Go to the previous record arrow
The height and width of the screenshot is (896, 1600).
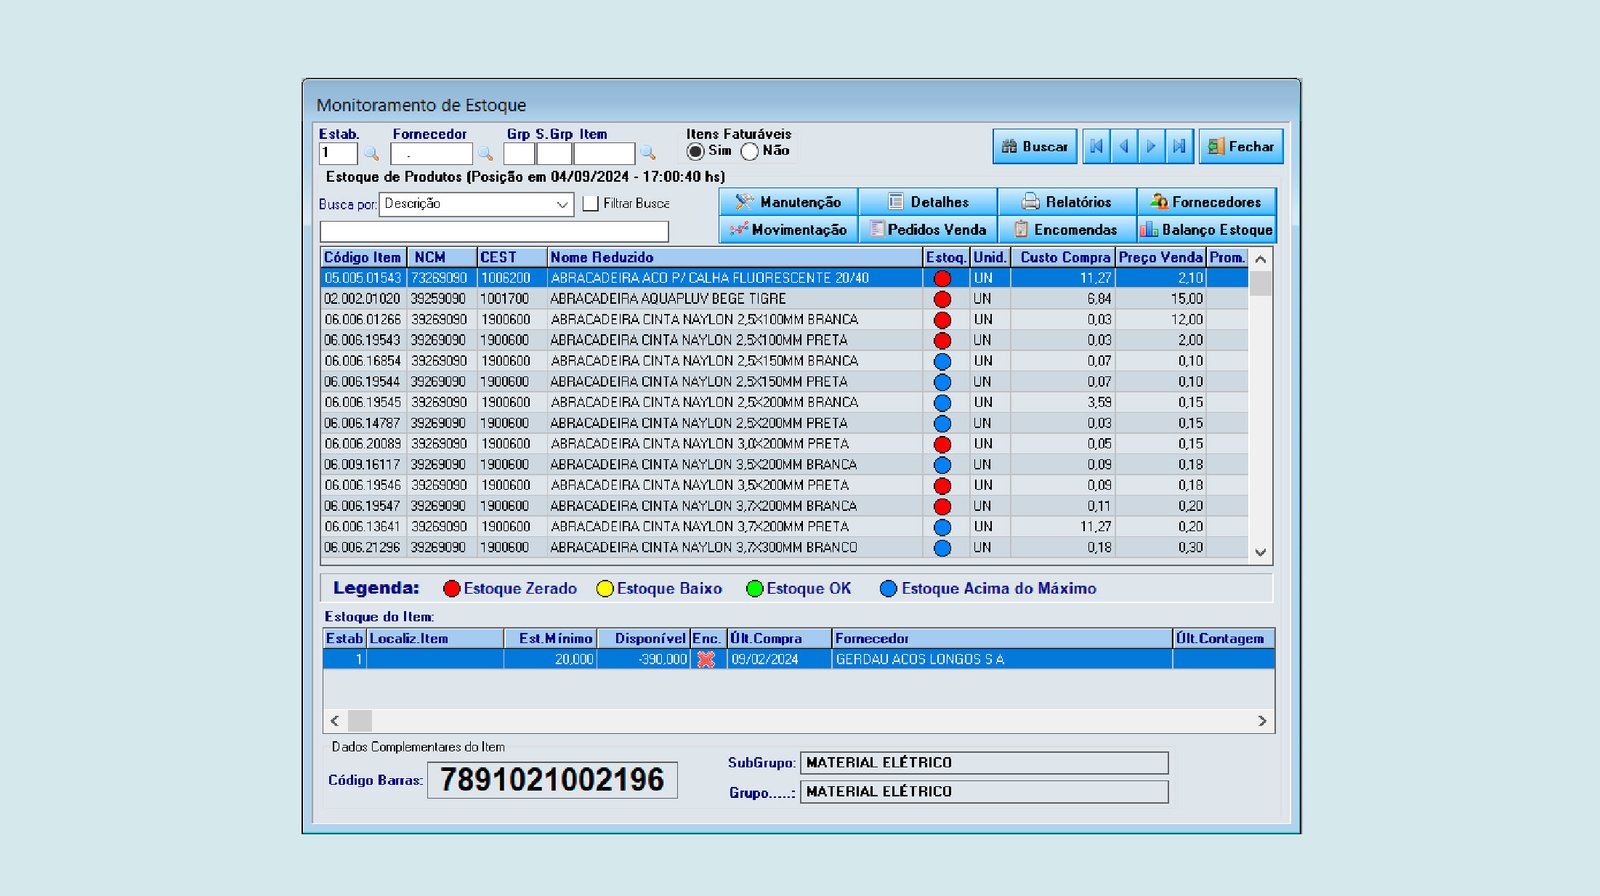tap(1124, 146)
